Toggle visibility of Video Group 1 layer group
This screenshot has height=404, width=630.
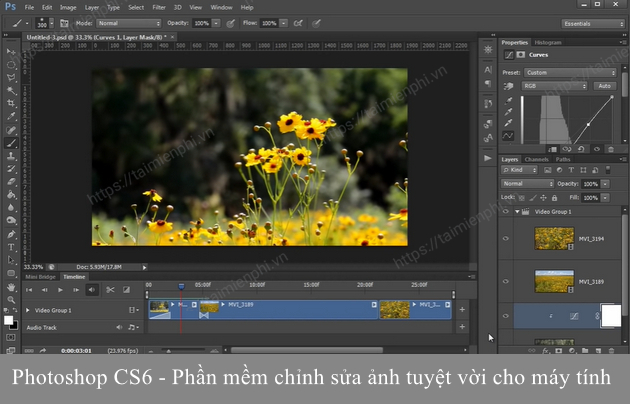click(505, 212)
